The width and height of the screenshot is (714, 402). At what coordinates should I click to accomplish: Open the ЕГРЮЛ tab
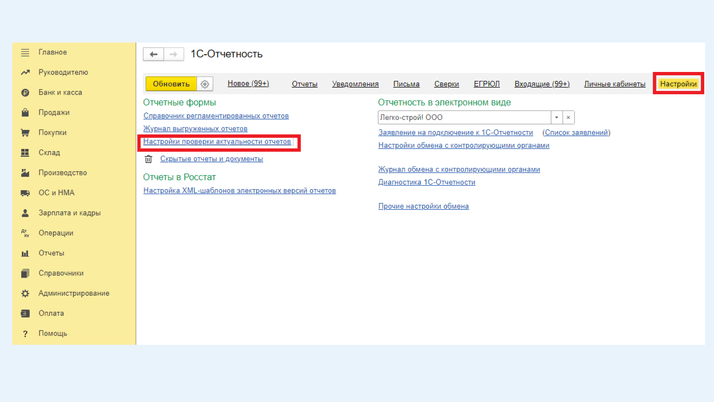point(487,84)
